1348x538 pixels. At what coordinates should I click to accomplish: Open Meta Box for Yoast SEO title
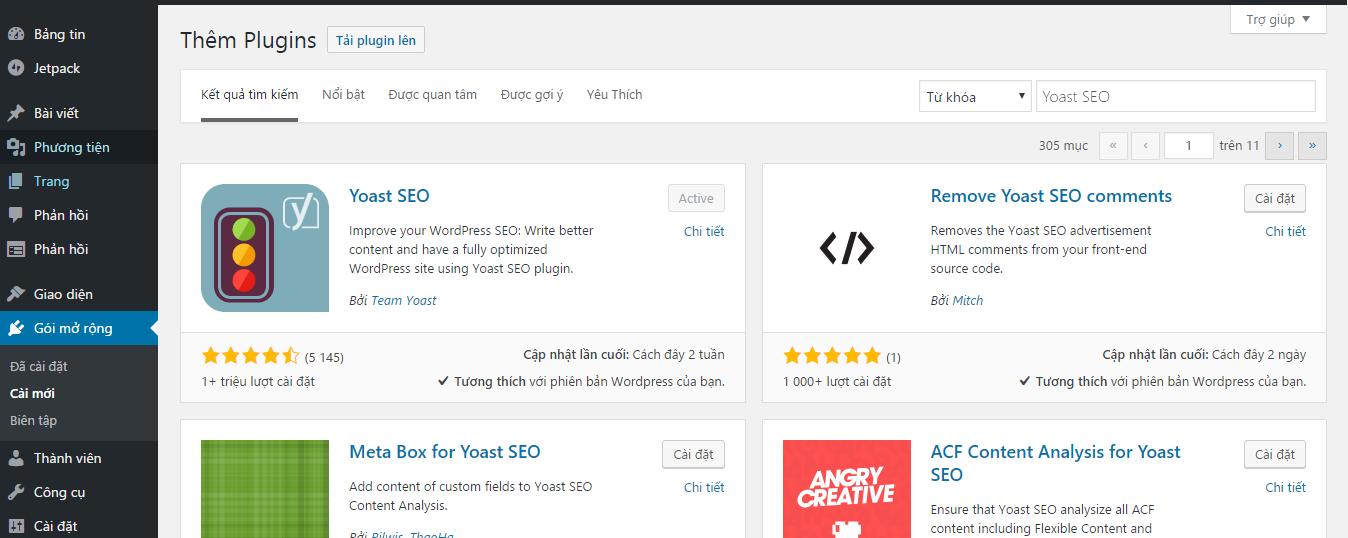(x=445, y=452)
